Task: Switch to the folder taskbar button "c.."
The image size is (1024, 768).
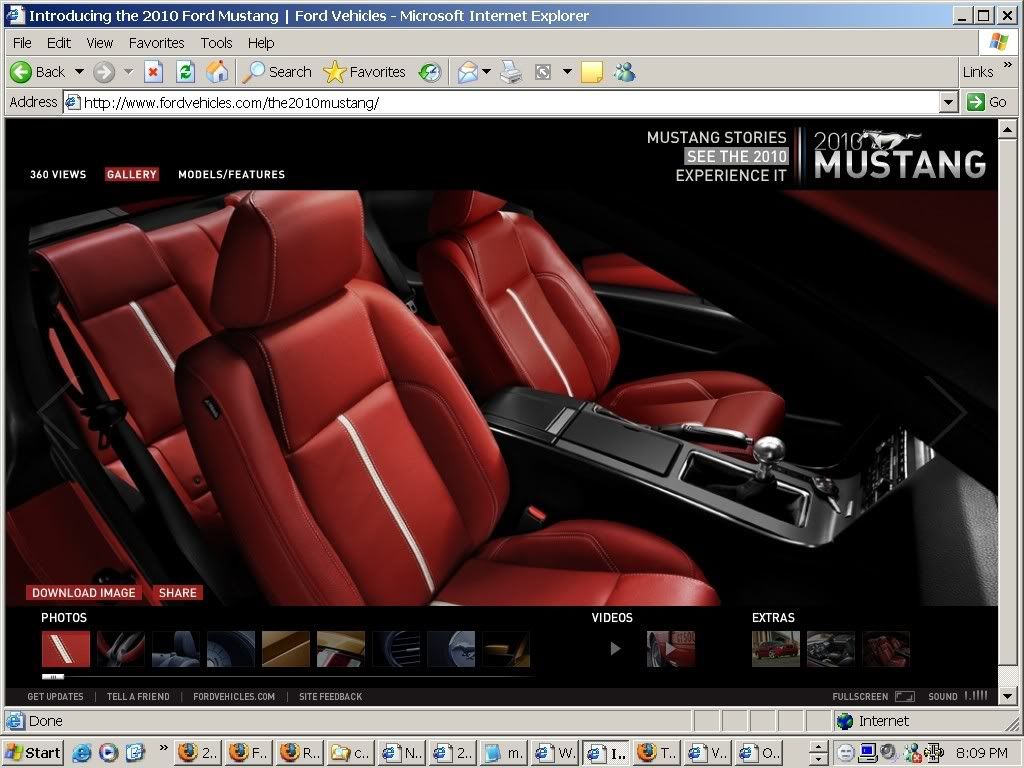Action: (350, 752)
